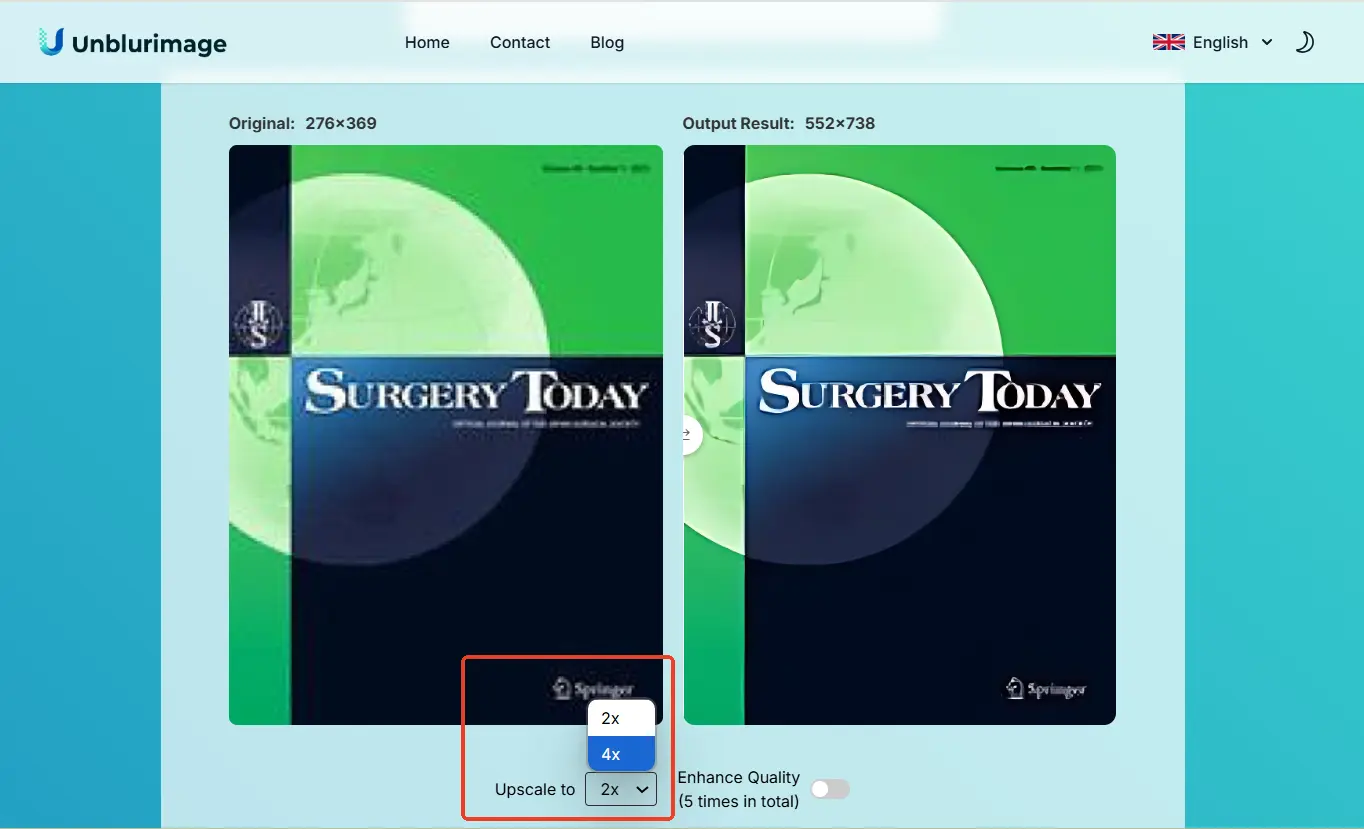Click the Unblurimage logo
This screenshot has height=829, width=1364.
click(x=133, y=42)
